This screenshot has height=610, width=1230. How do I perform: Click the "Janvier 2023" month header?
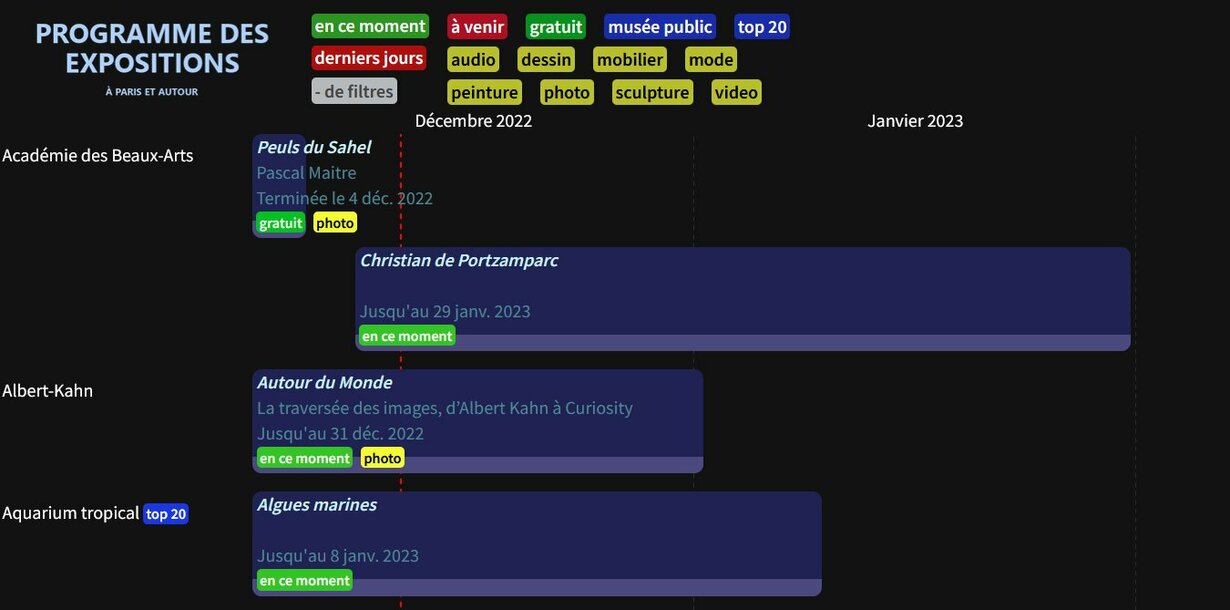(915, 121)
